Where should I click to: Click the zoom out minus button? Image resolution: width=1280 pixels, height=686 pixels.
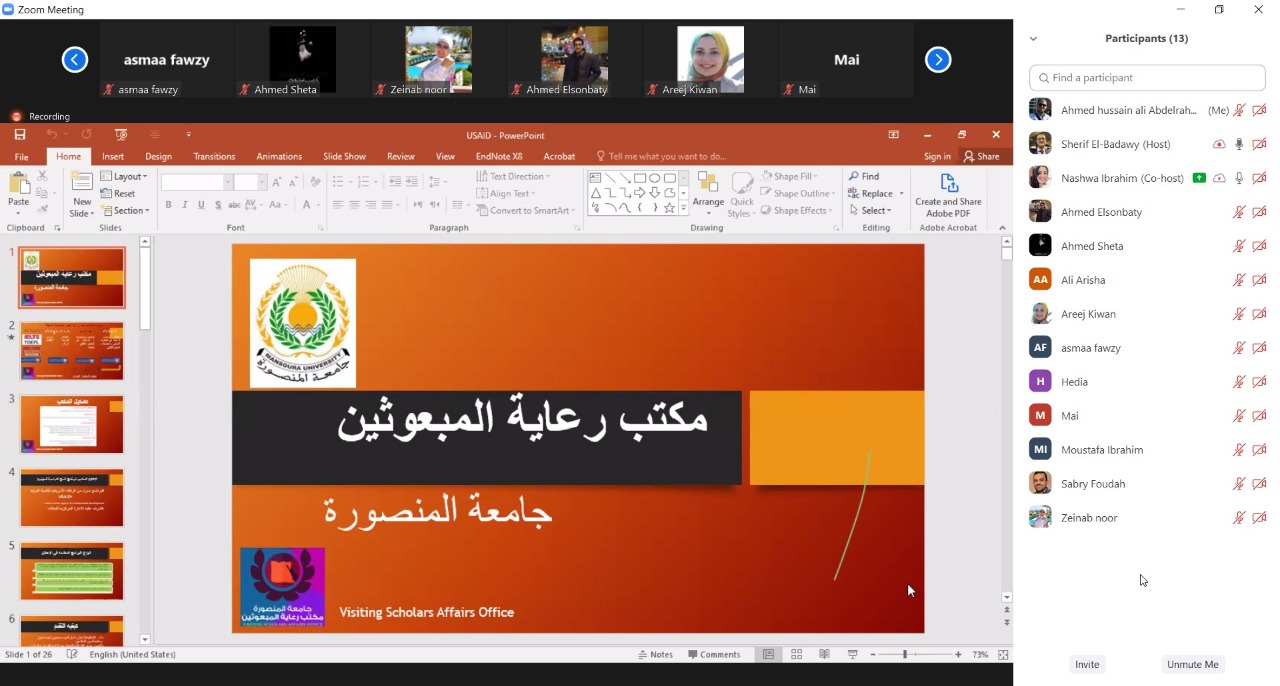pos(872,654)
